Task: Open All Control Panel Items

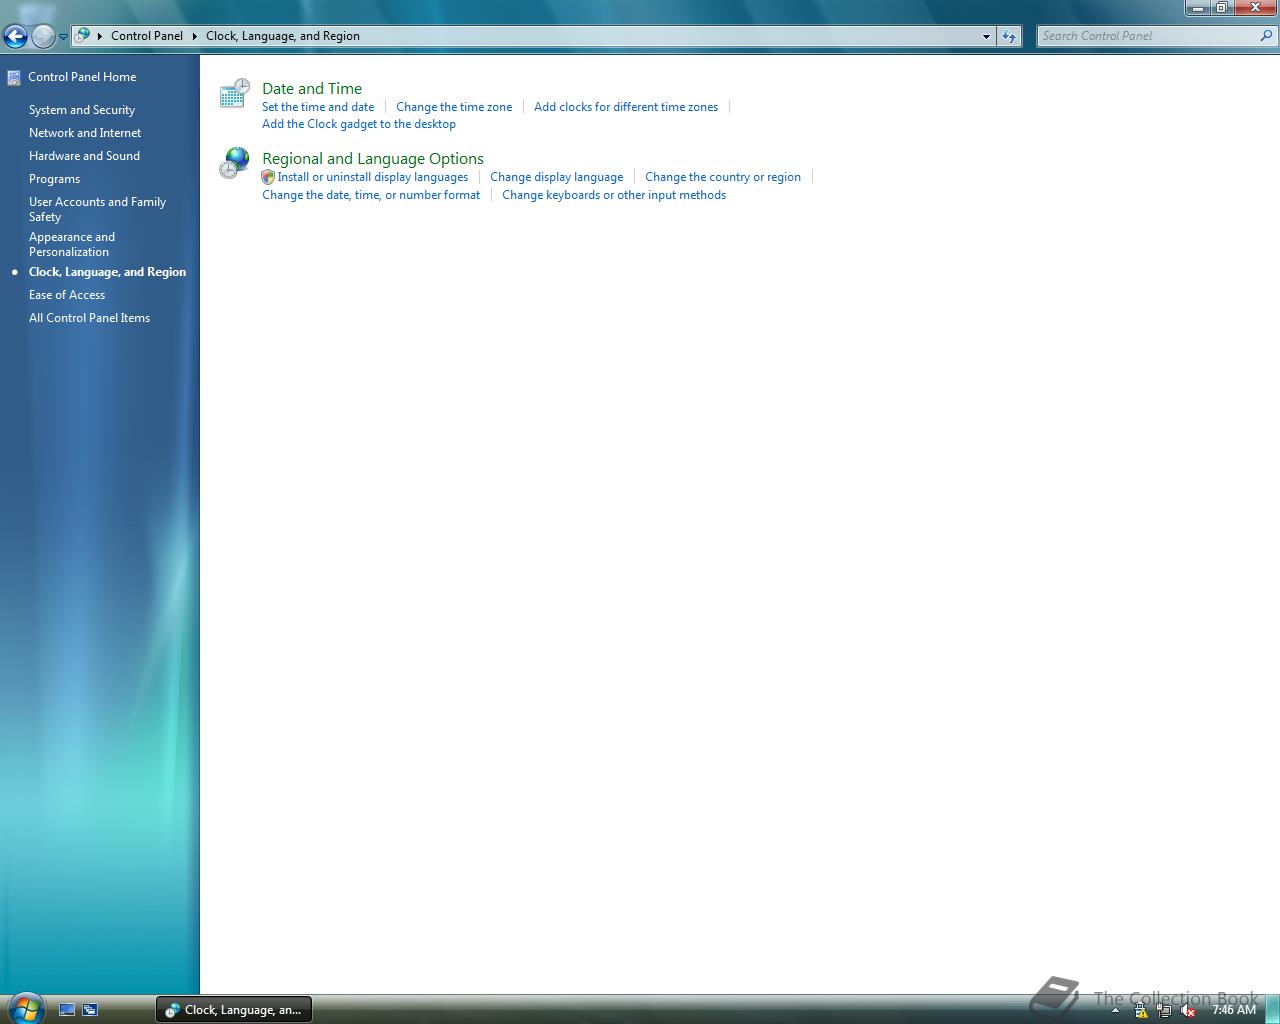Action: point(89,318)
